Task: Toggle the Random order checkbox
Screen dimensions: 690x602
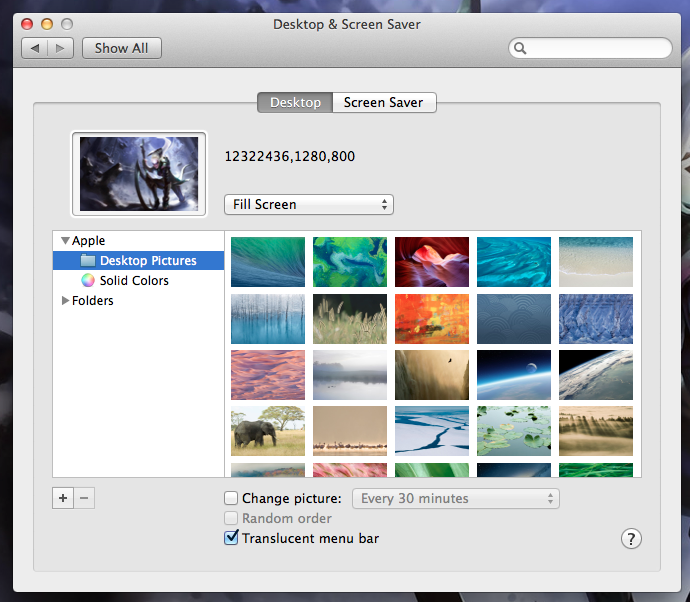Action: [231, 518]
